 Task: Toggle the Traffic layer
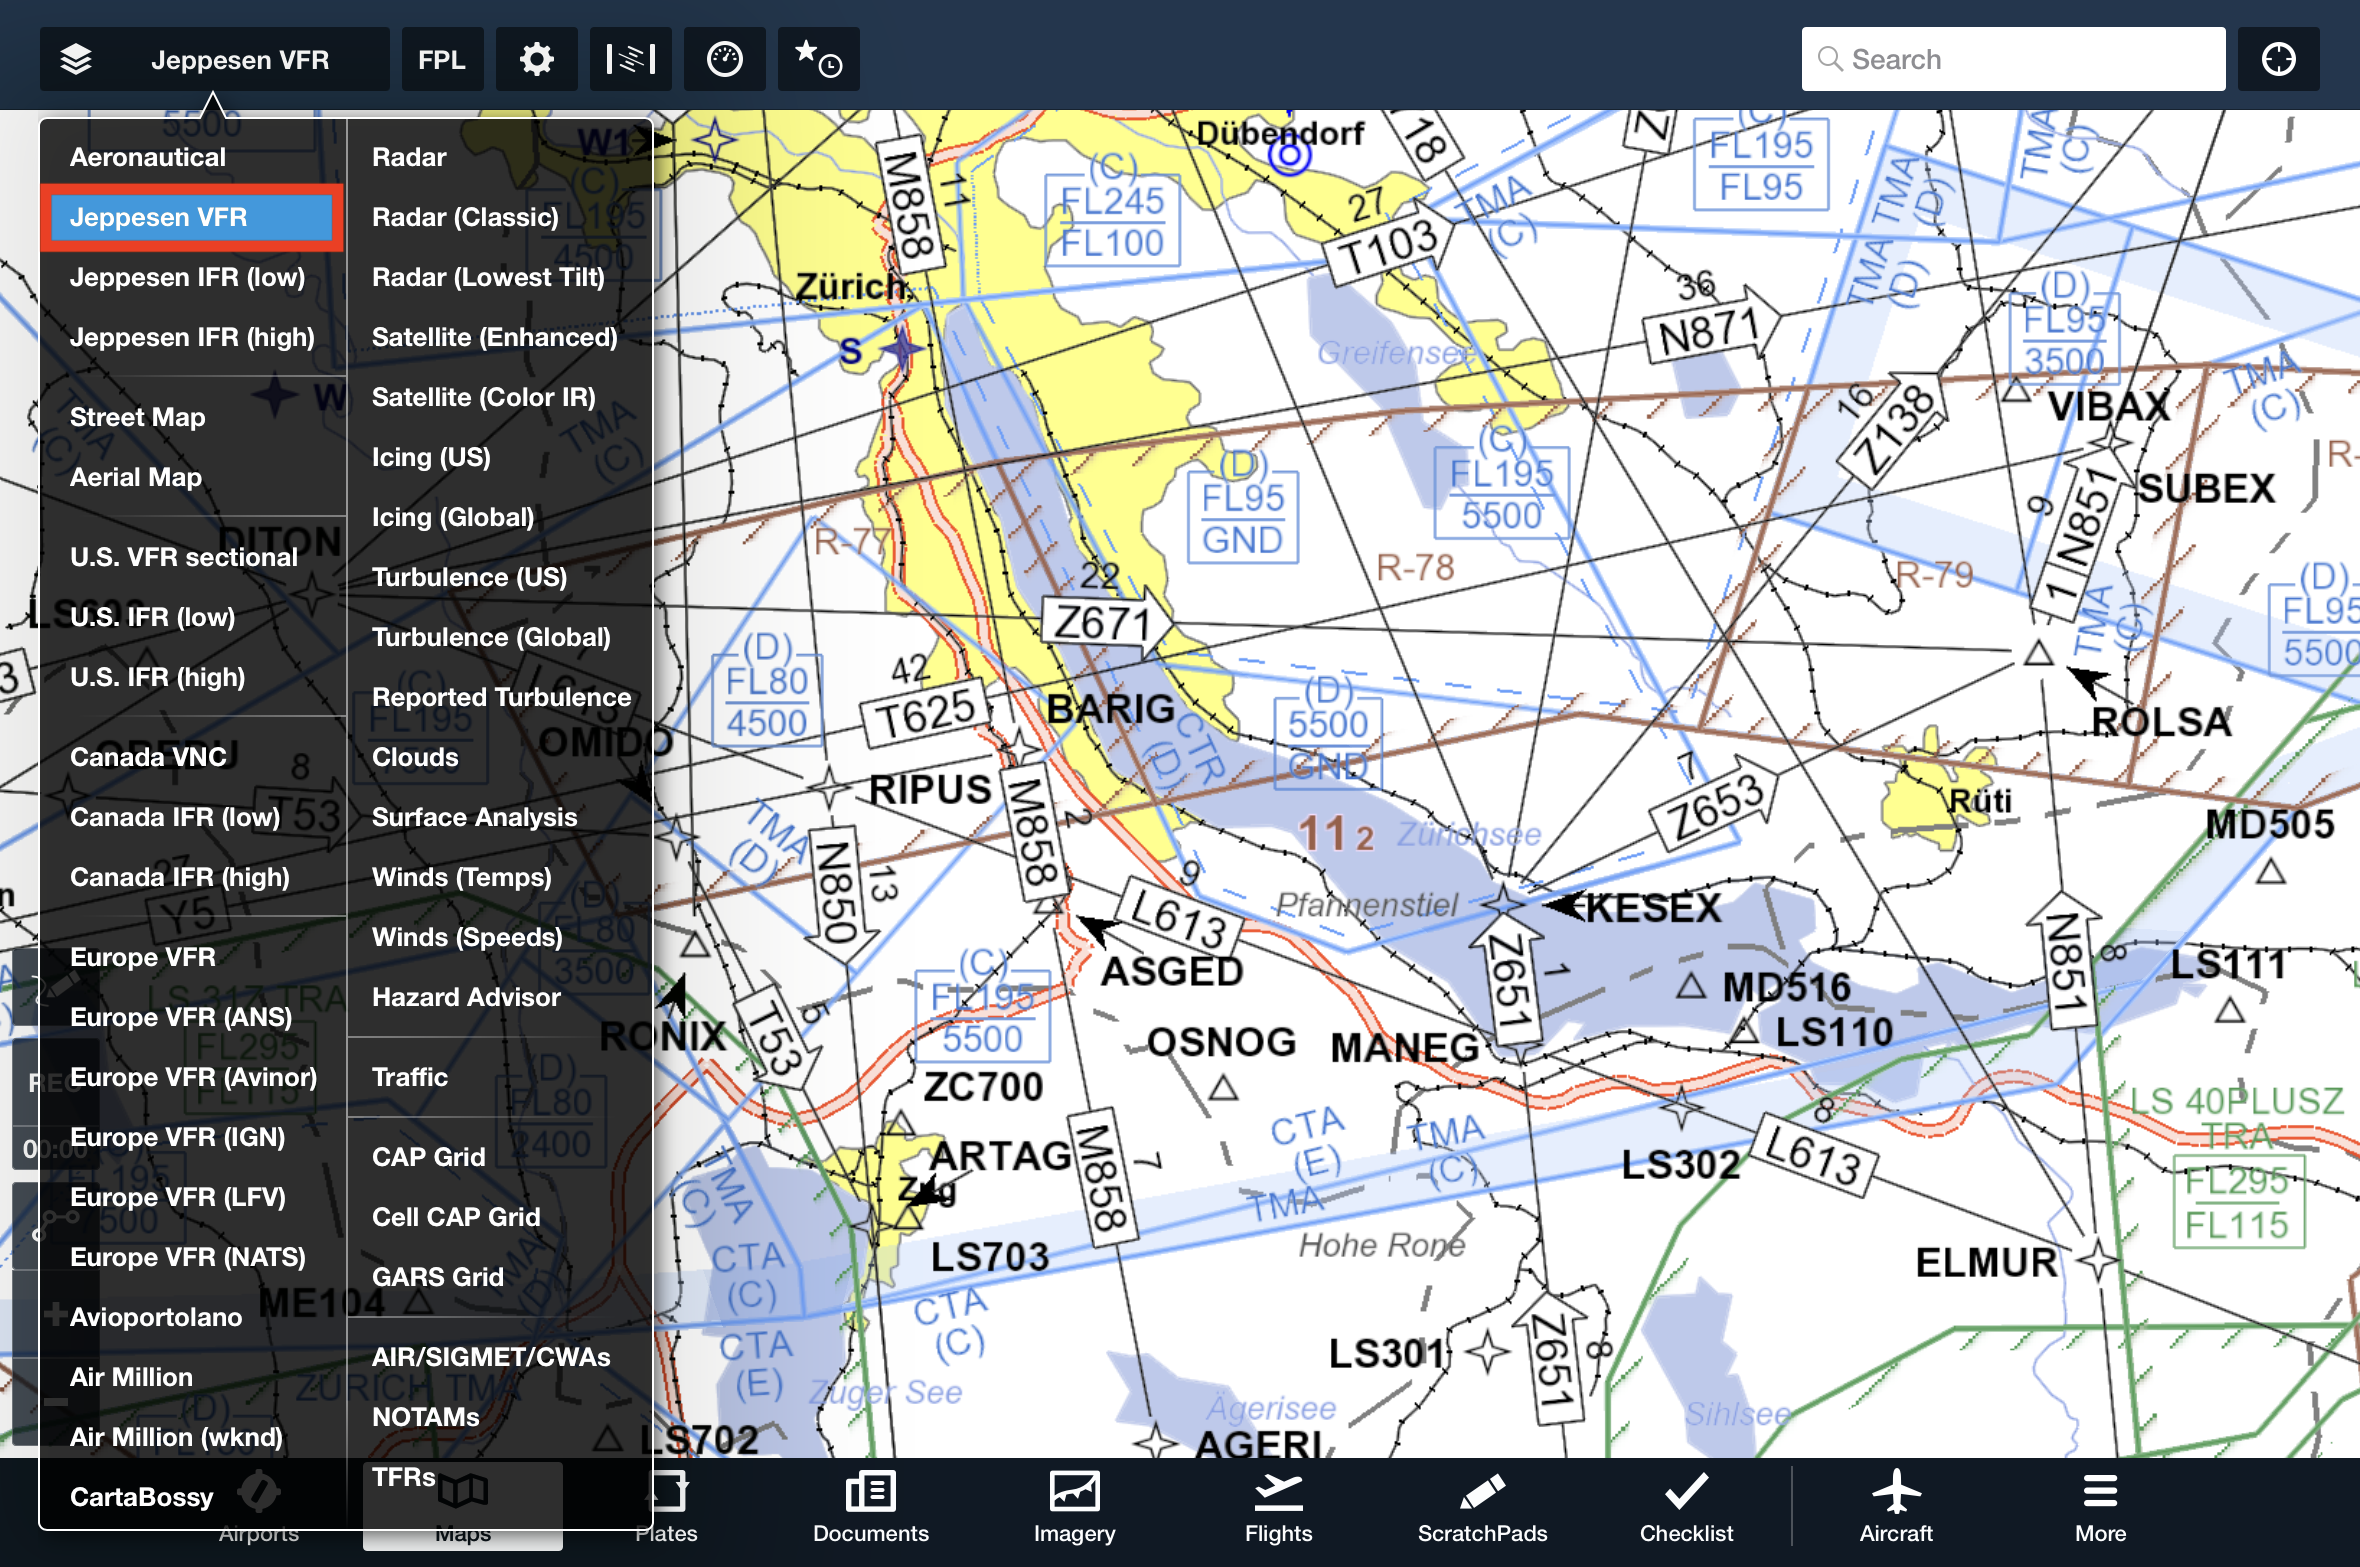[x=409, y=1077]
